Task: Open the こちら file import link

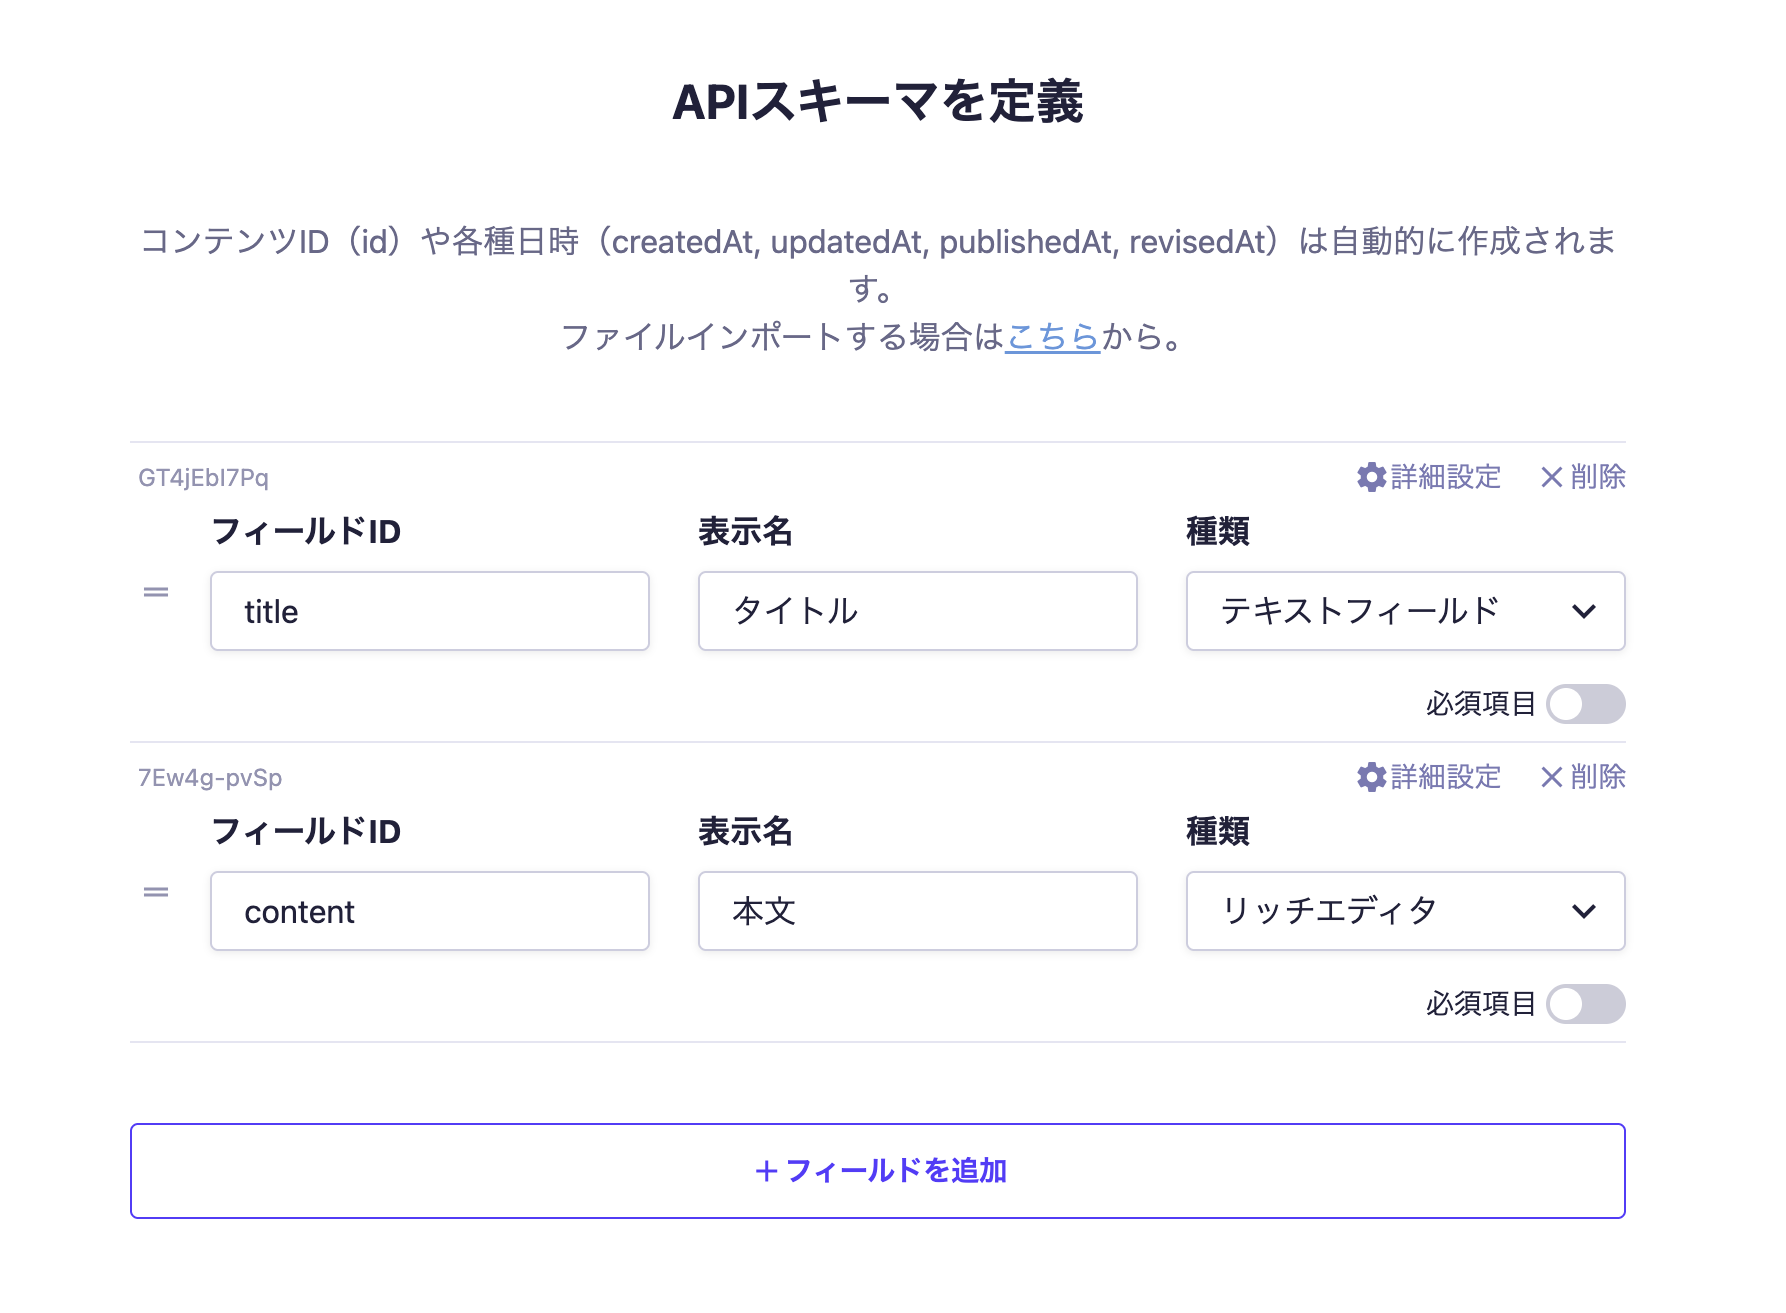Action: tap(1051, 338)
